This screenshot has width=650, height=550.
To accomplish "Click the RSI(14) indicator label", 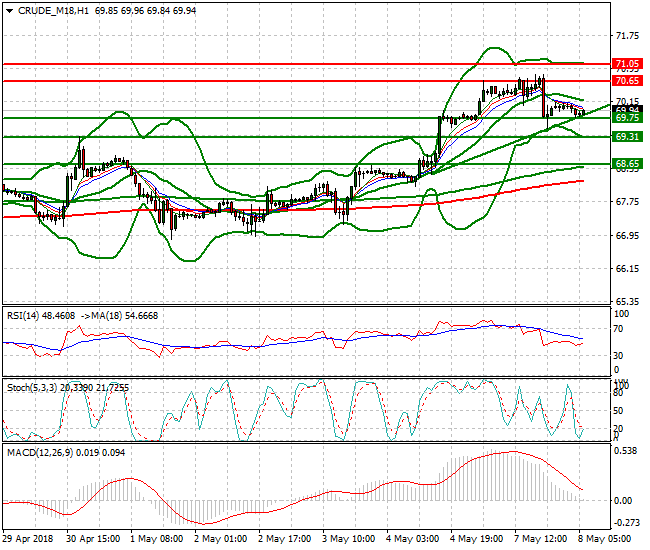I will [x=27, y=314].
